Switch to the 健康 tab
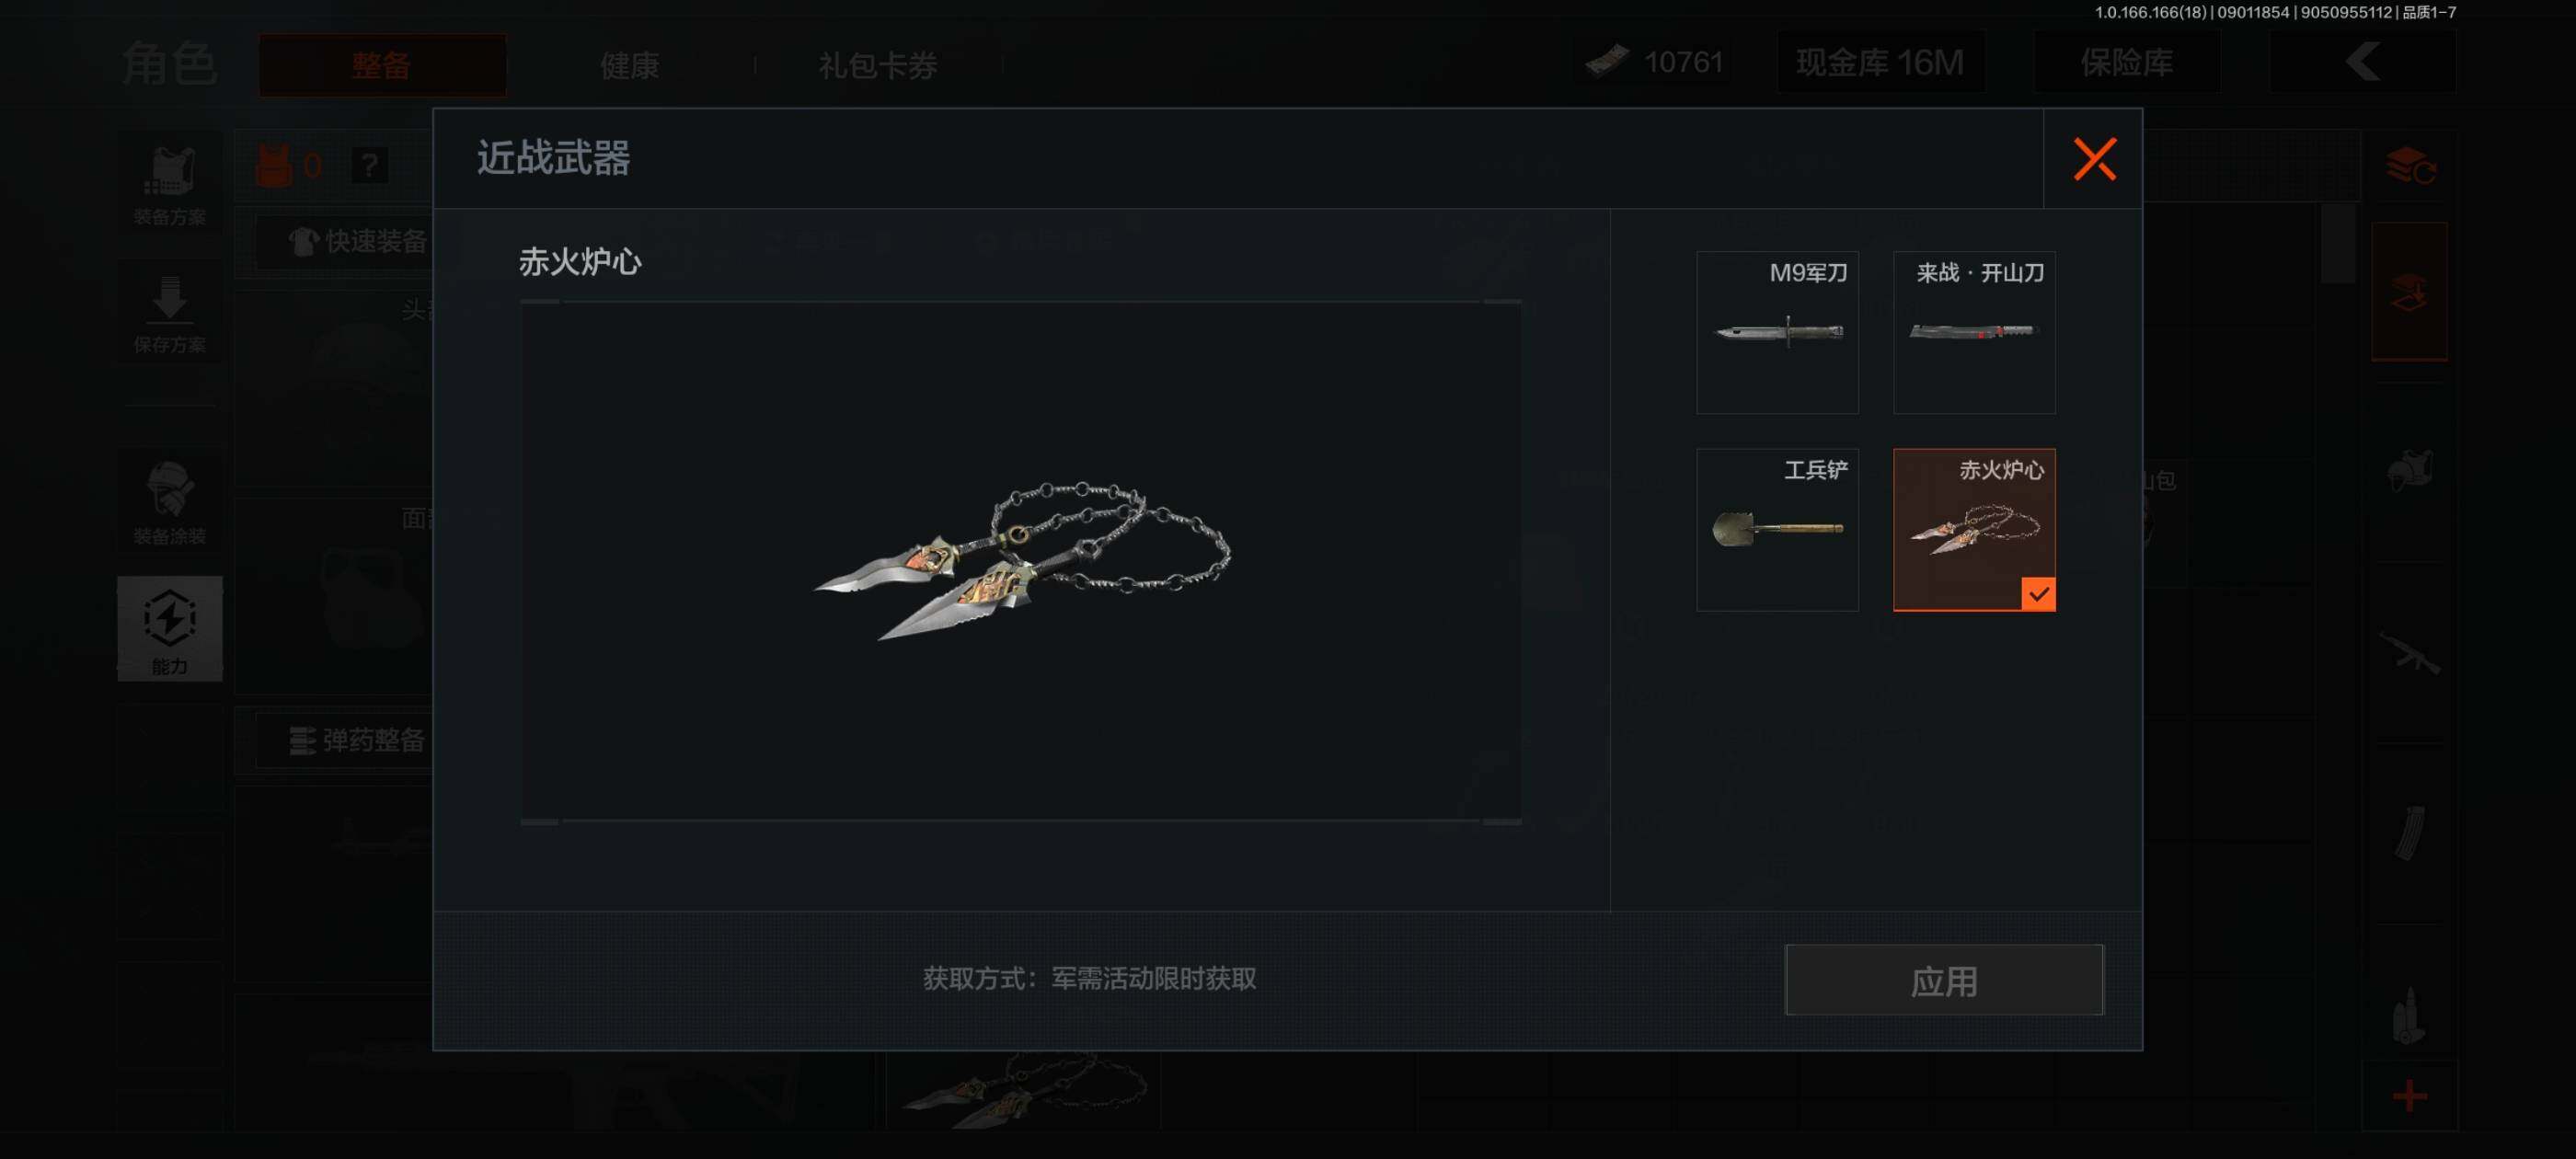The image size is (2576, 1159). [629, 65]
